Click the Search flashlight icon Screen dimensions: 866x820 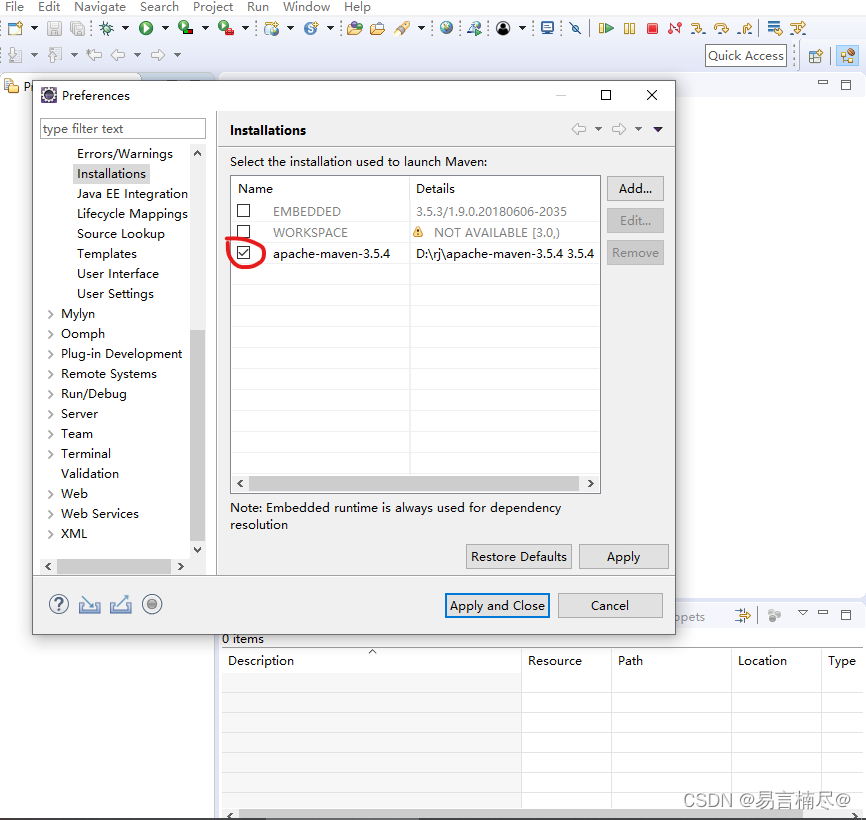click(402, 28)
